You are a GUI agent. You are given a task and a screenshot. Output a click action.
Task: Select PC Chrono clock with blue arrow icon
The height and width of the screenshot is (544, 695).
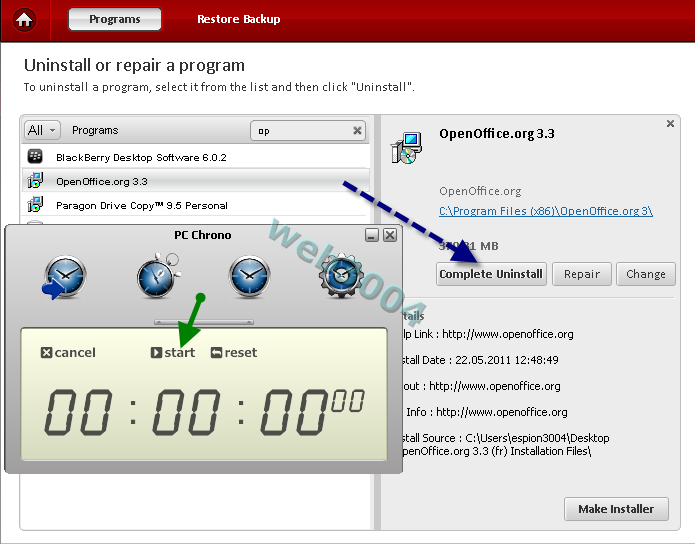63,277
